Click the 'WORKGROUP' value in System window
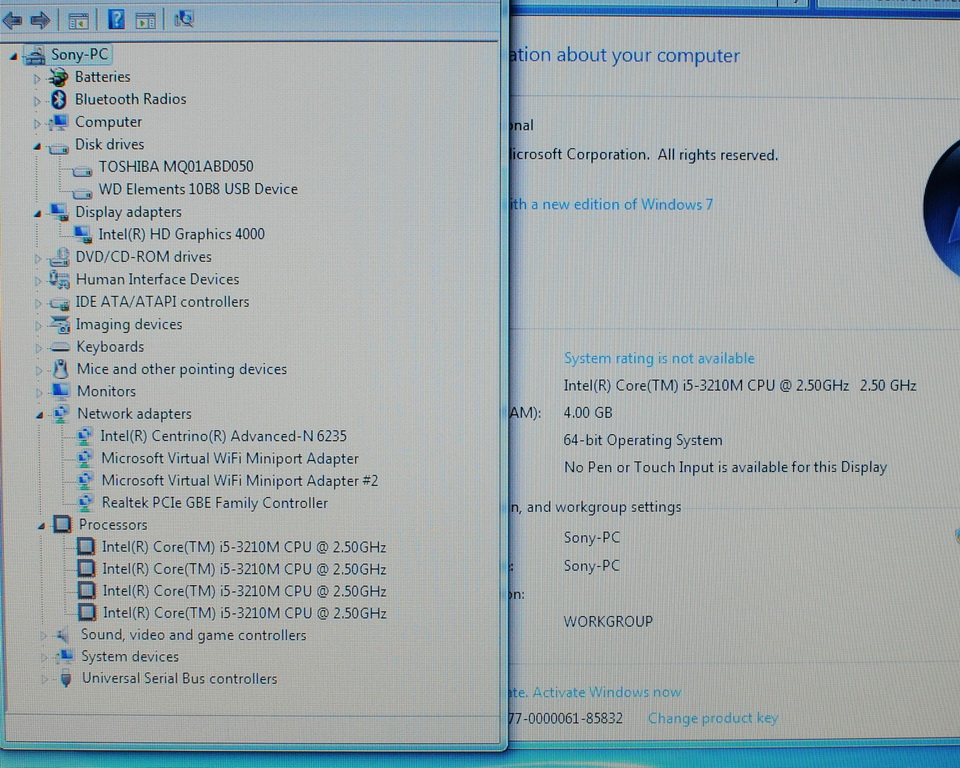 click(608, 622)
